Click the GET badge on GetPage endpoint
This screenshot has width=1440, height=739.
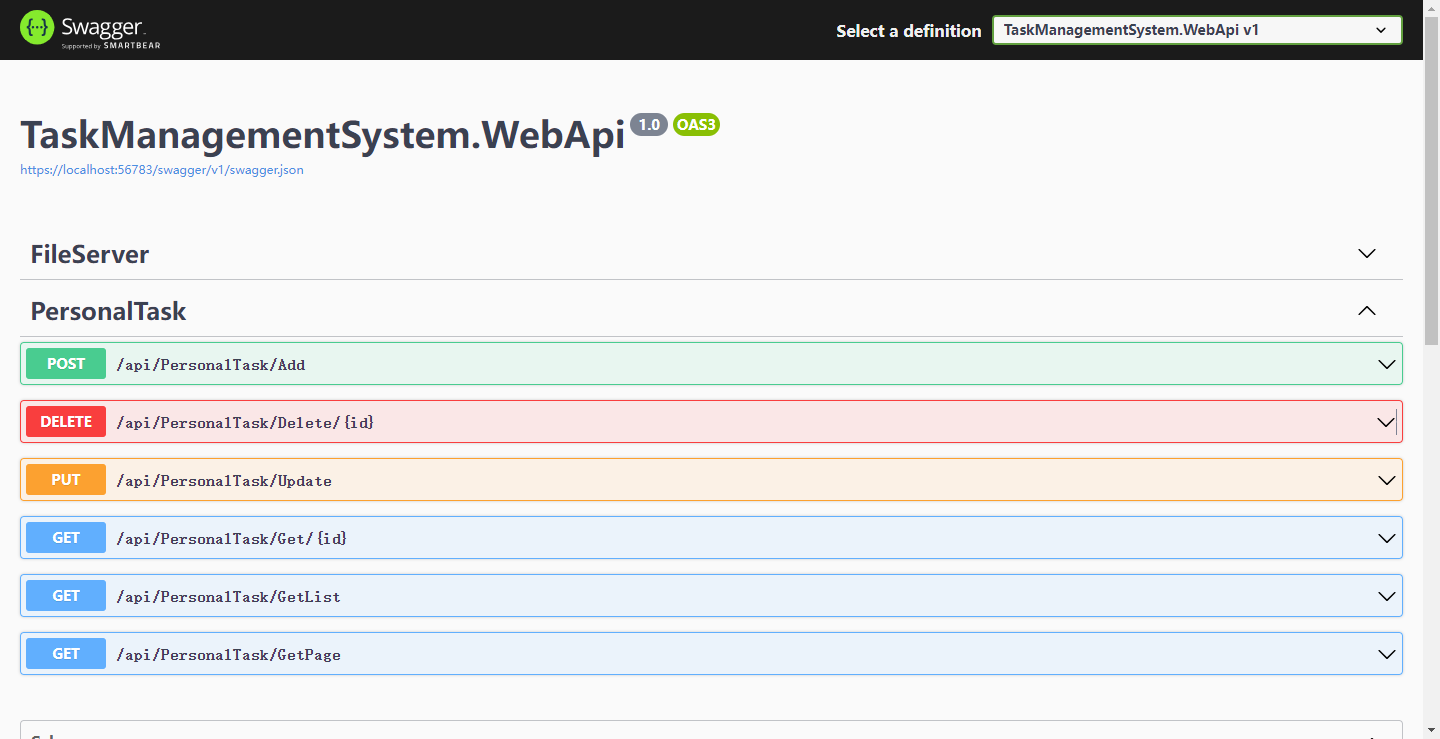click(x=65, y=653)
